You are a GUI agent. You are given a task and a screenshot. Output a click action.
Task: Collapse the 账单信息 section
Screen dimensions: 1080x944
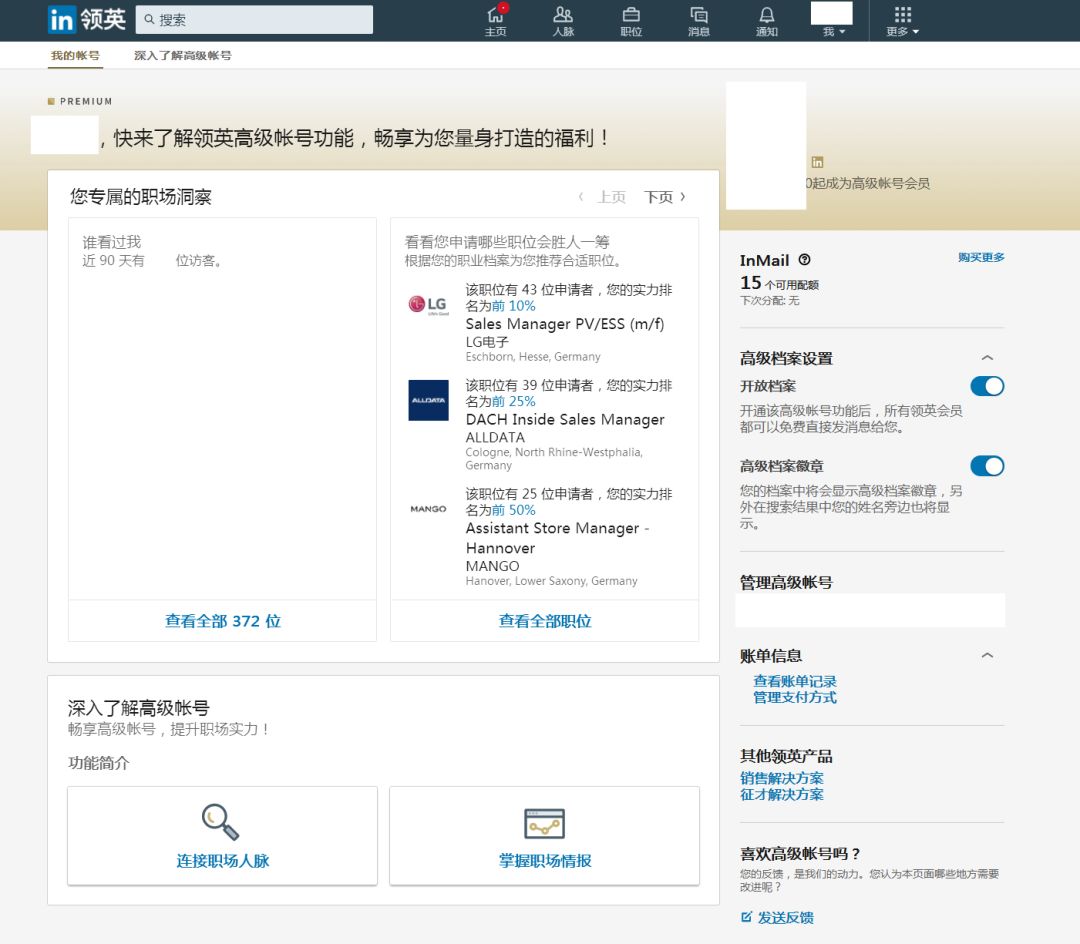[x=987, y=655]
